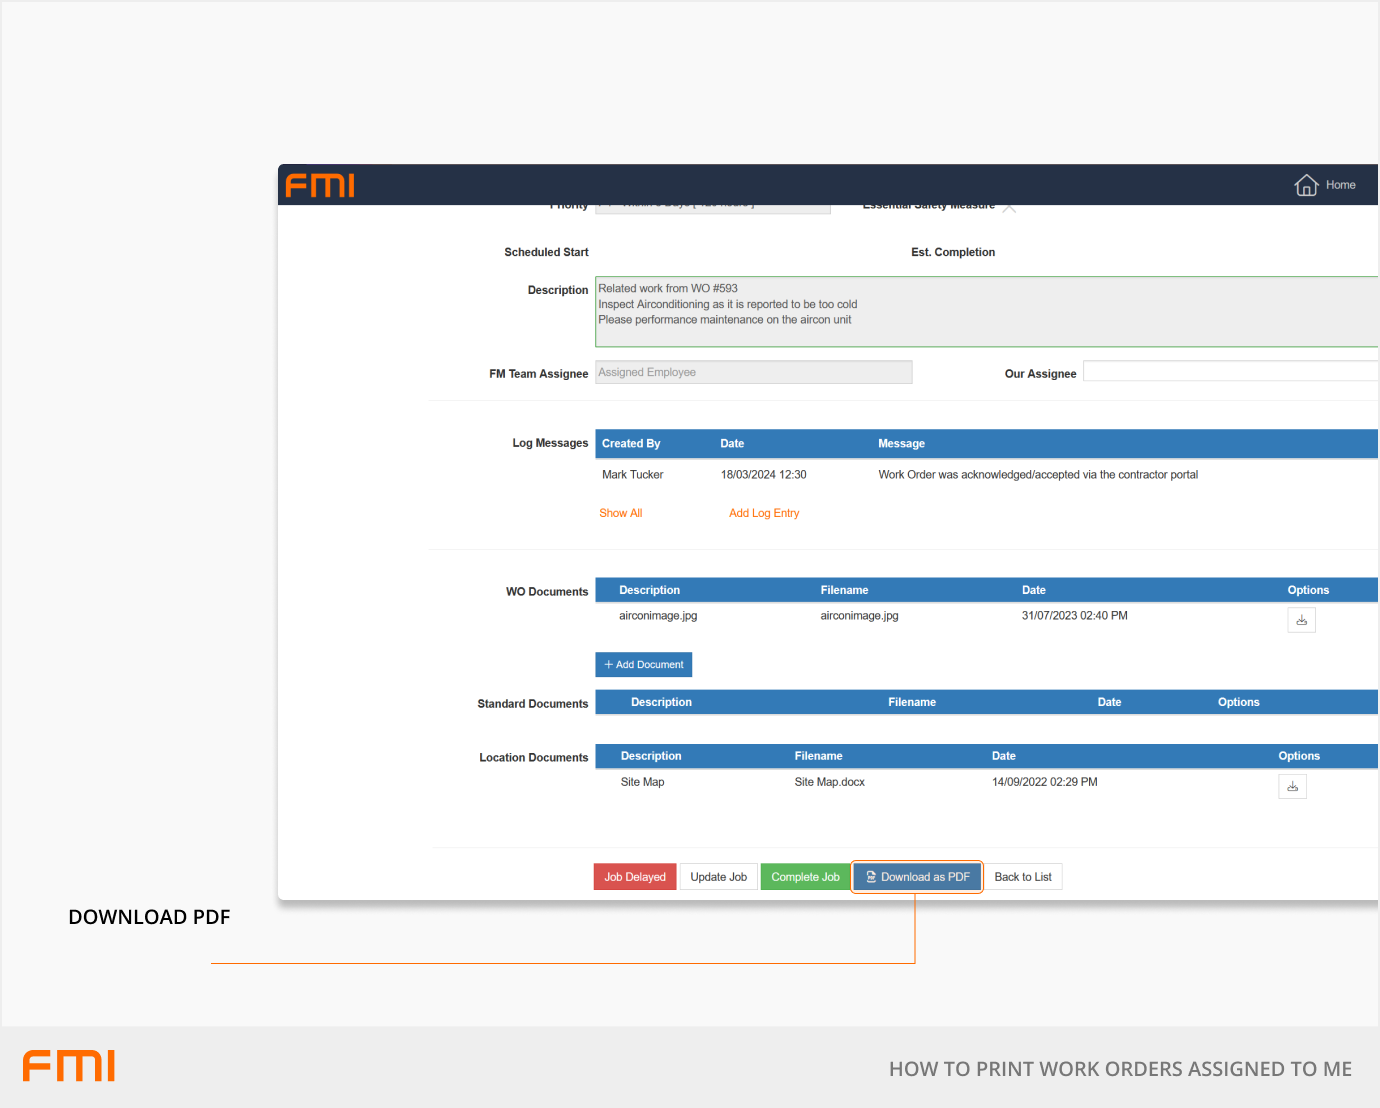This screenshot has height=1108, width=1380.
Task: Mark the work order with Complete Job
Action: pyautogui.click(x=805, y=877)
